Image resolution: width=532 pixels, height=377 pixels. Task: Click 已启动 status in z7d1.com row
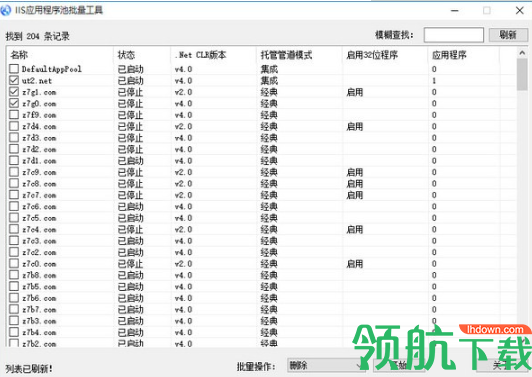point(130,161)
